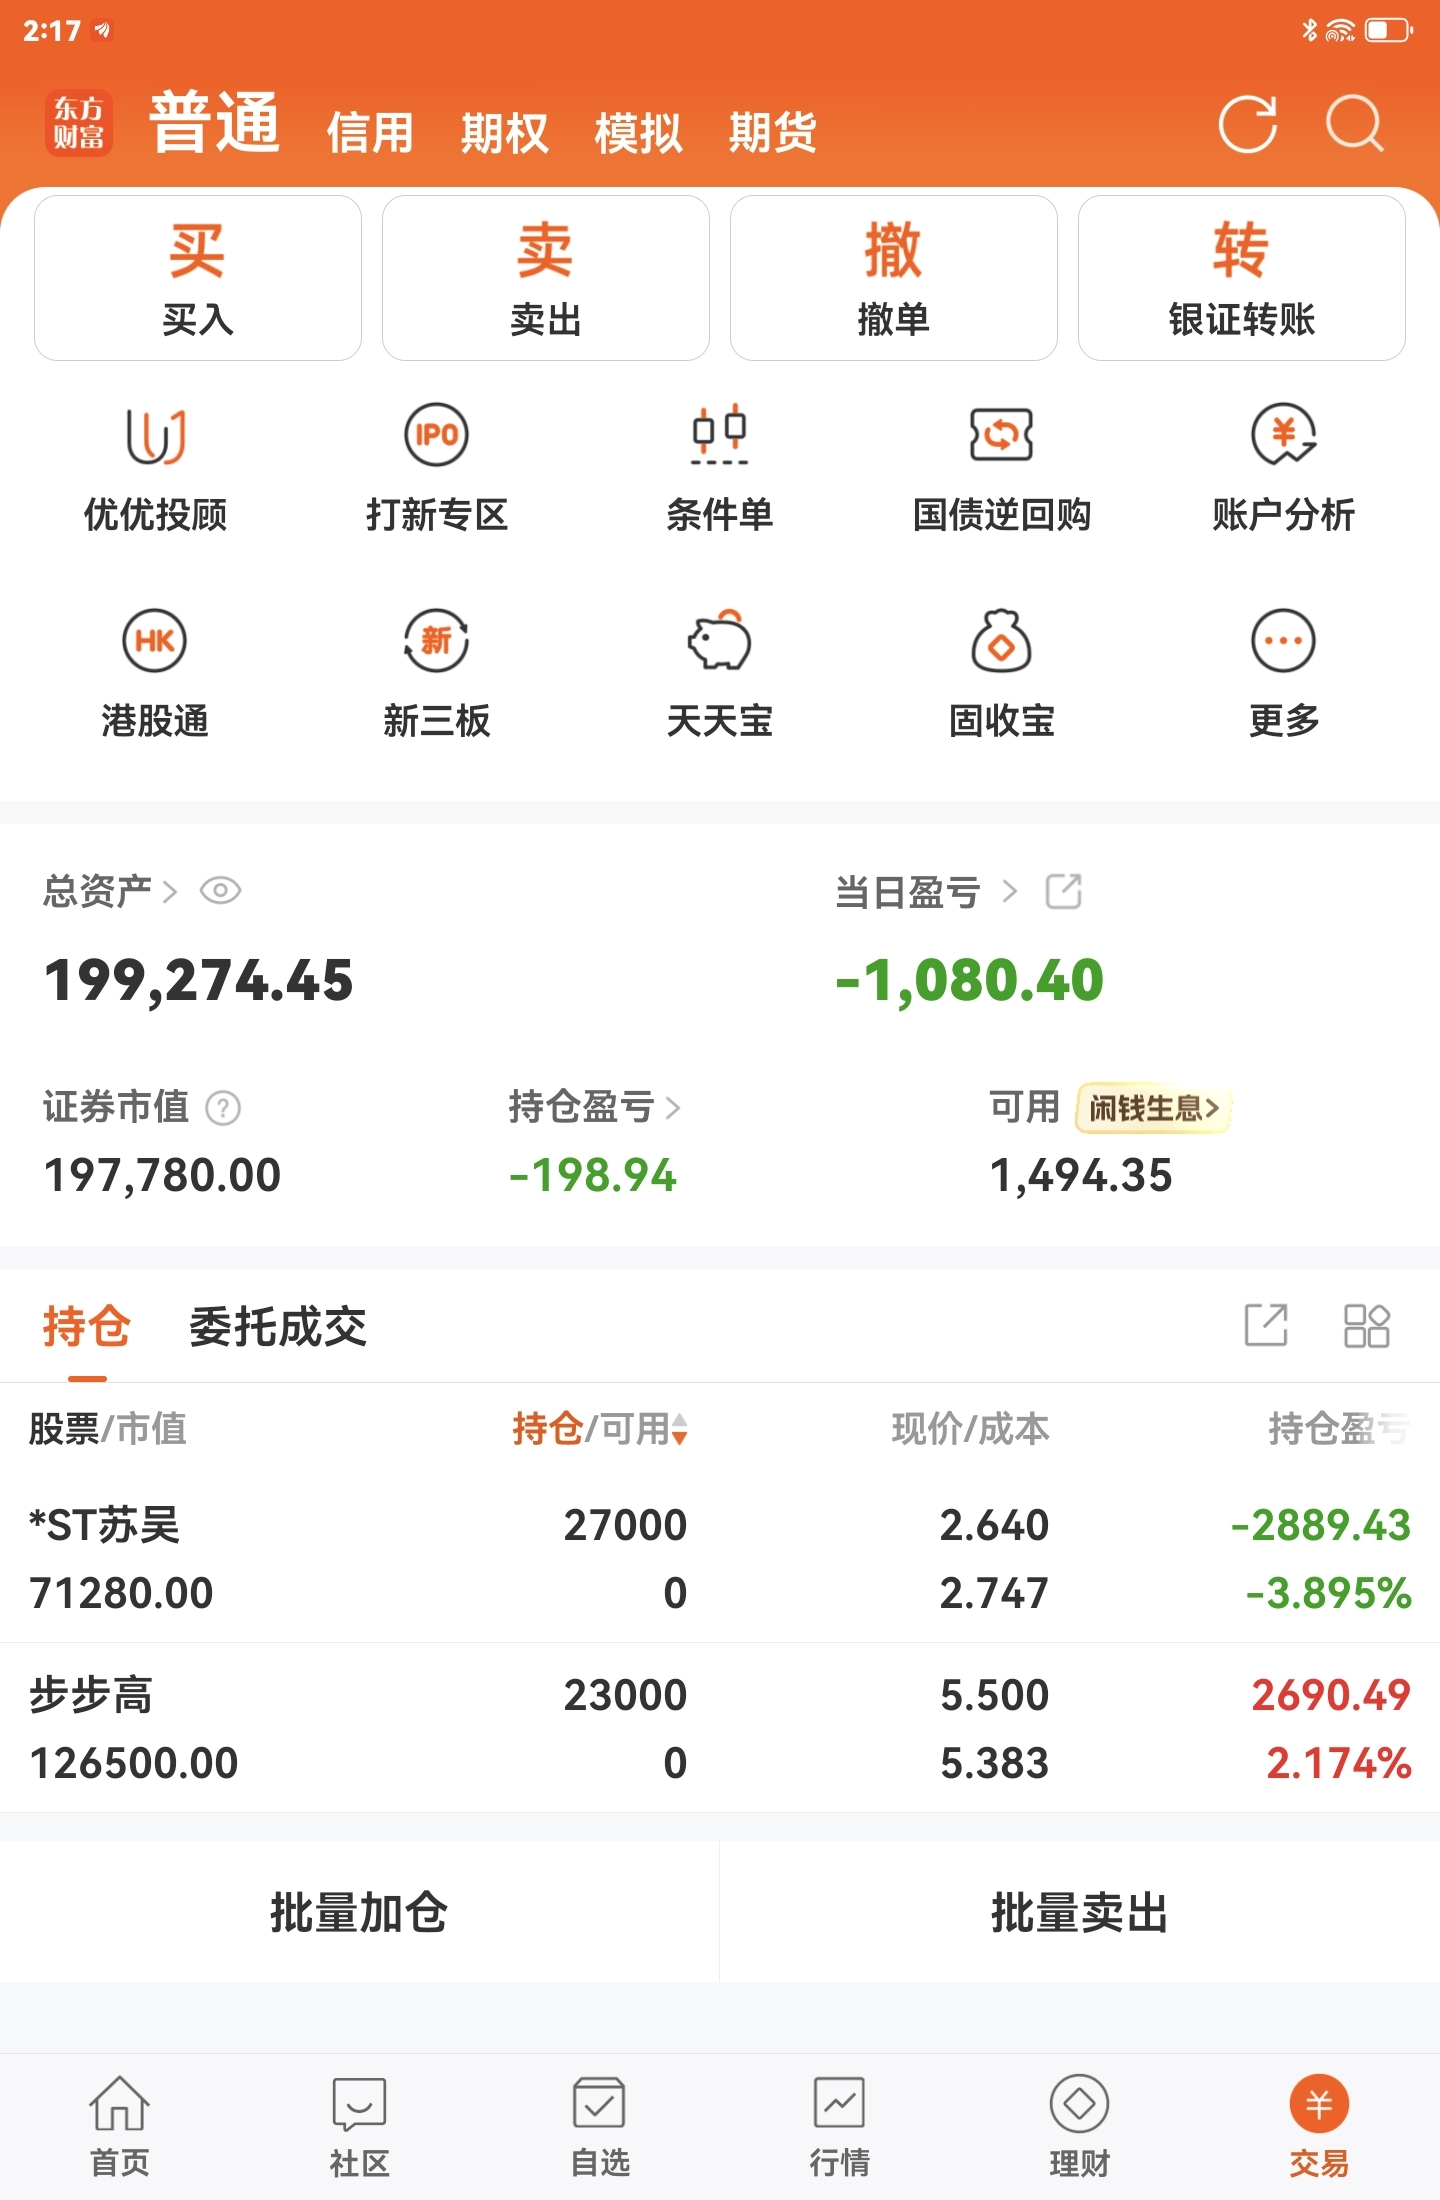
Task: Toggle total assets visibility eye
Action: 221,891
